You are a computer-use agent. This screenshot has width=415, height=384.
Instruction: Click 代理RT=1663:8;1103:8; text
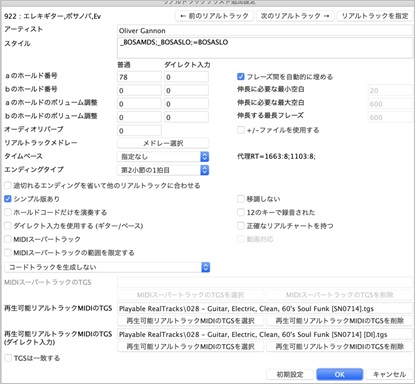coord(276,156)
